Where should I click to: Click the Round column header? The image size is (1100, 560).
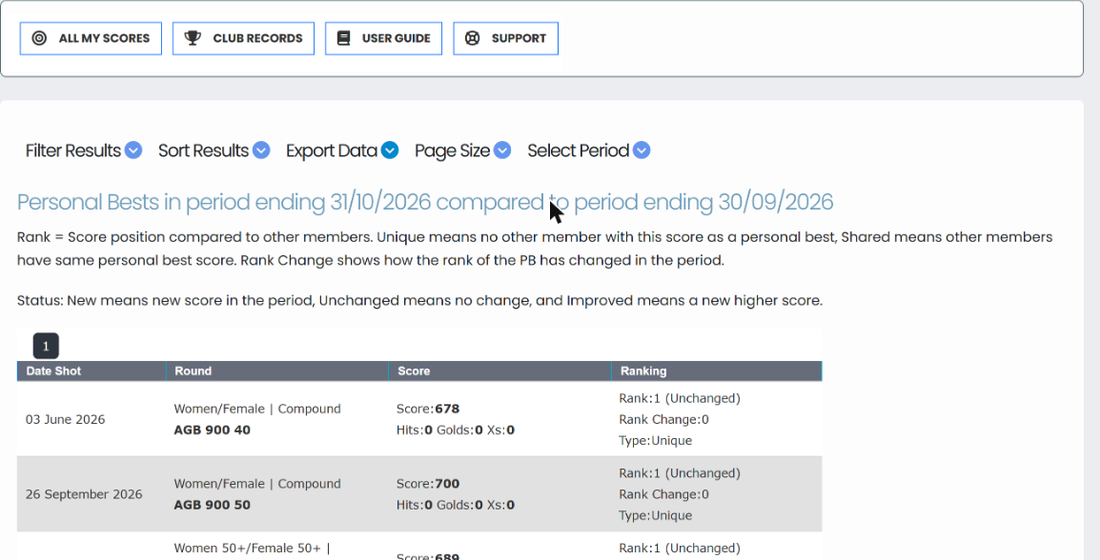(x=277, y=371)
